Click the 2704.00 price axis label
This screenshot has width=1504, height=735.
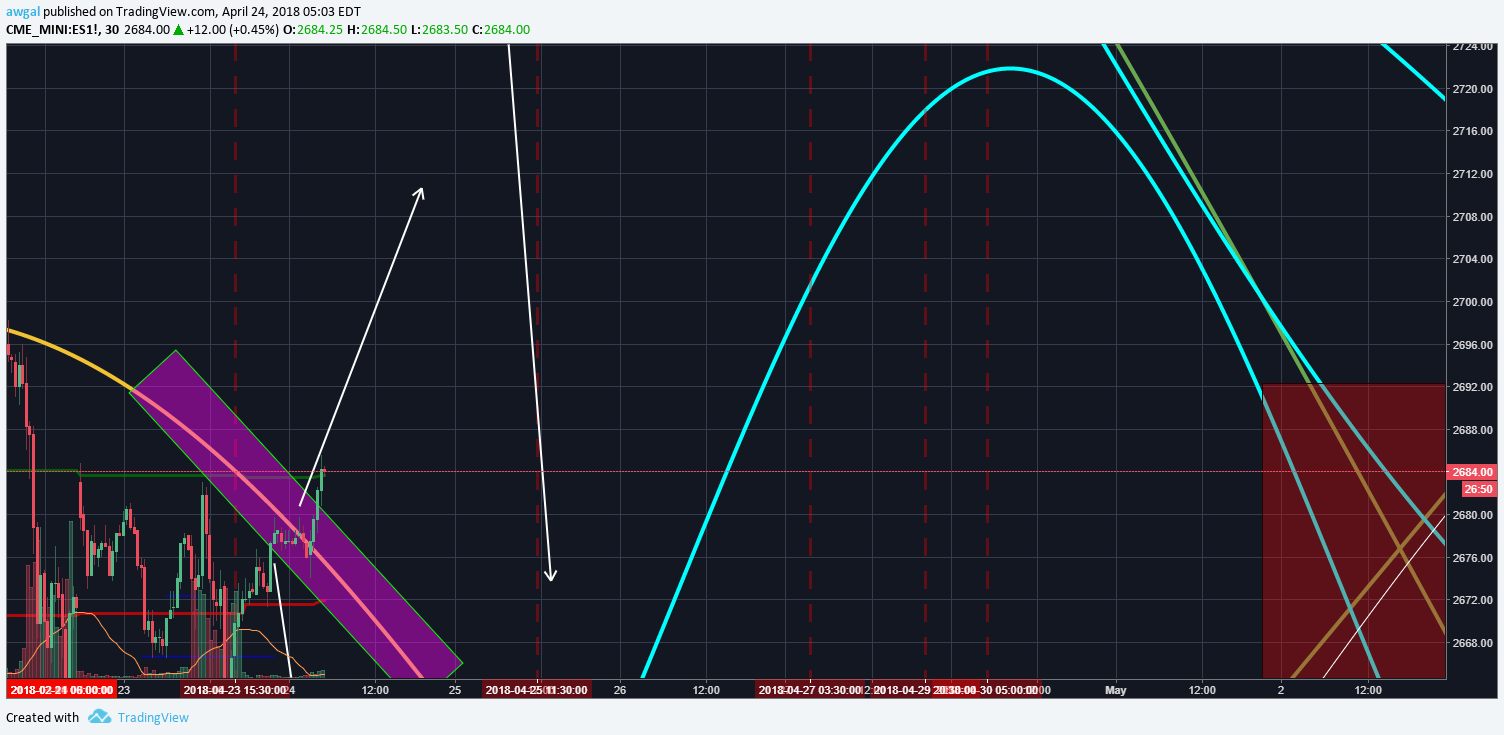click(1475, 259)
